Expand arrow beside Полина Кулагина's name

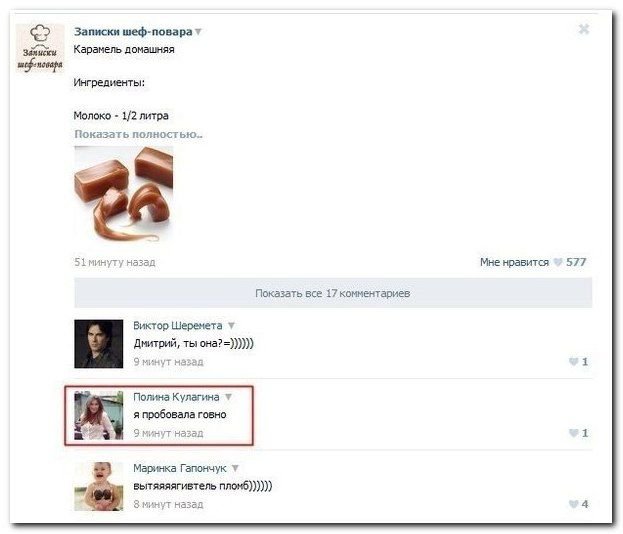click(228, 397)
